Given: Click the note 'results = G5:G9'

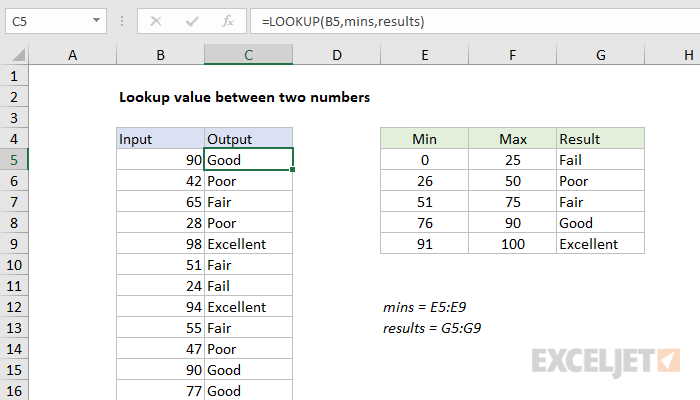Looking at the screenshot, I should [x=432, y=328].
